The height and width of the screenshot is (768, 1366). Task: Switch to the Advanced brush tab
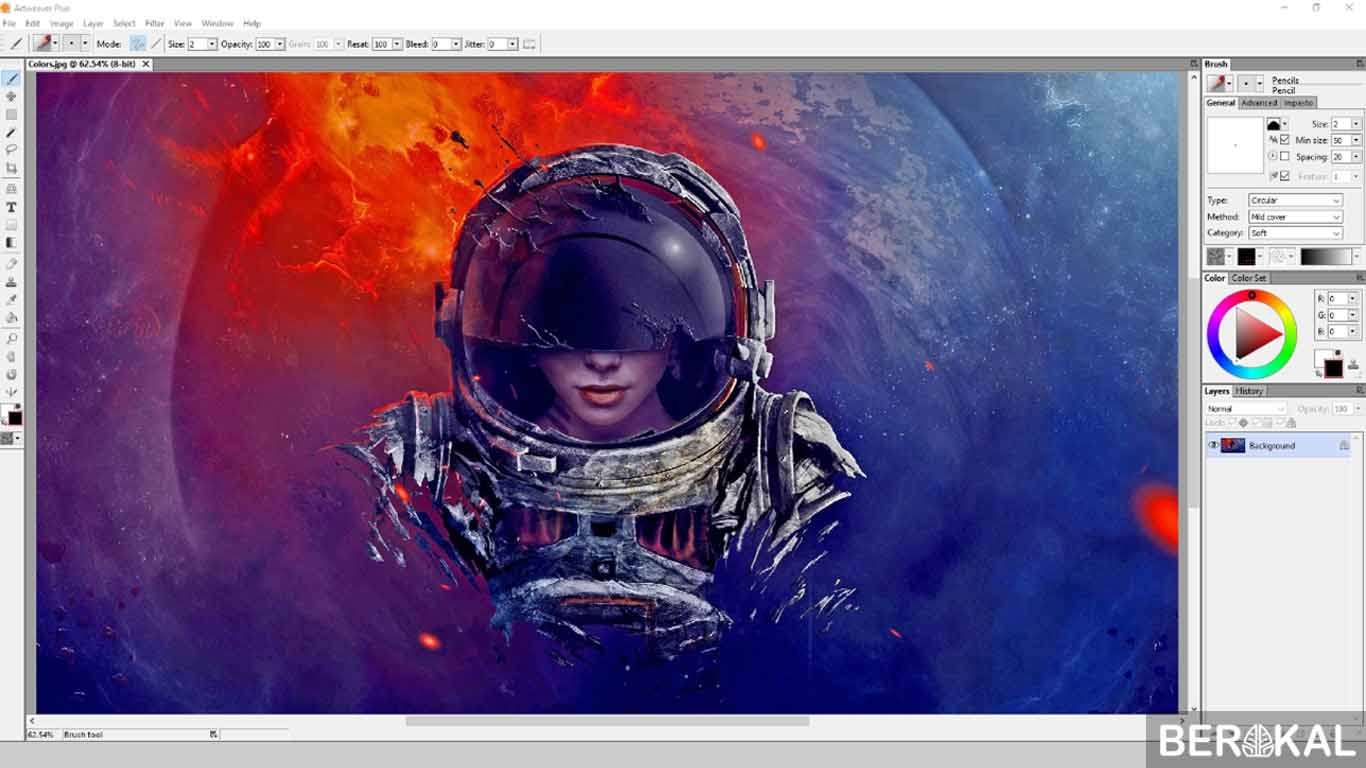pyautogui.click(x=1259, y=103)
